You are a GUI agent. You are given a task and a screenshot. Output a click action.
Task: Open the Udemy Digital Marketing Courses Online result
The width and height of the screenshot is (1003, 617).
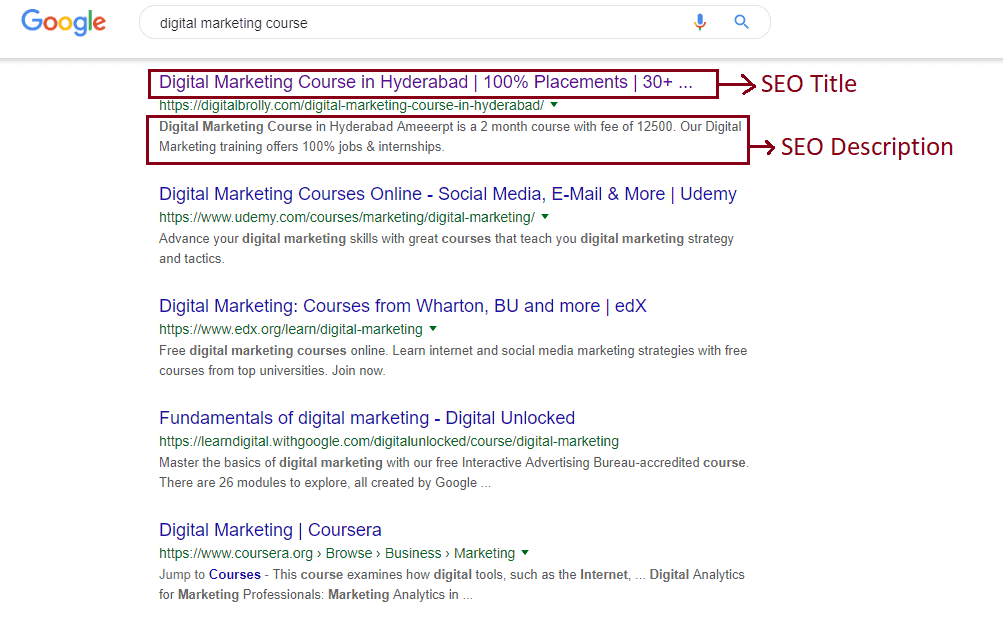coord(448,194)
